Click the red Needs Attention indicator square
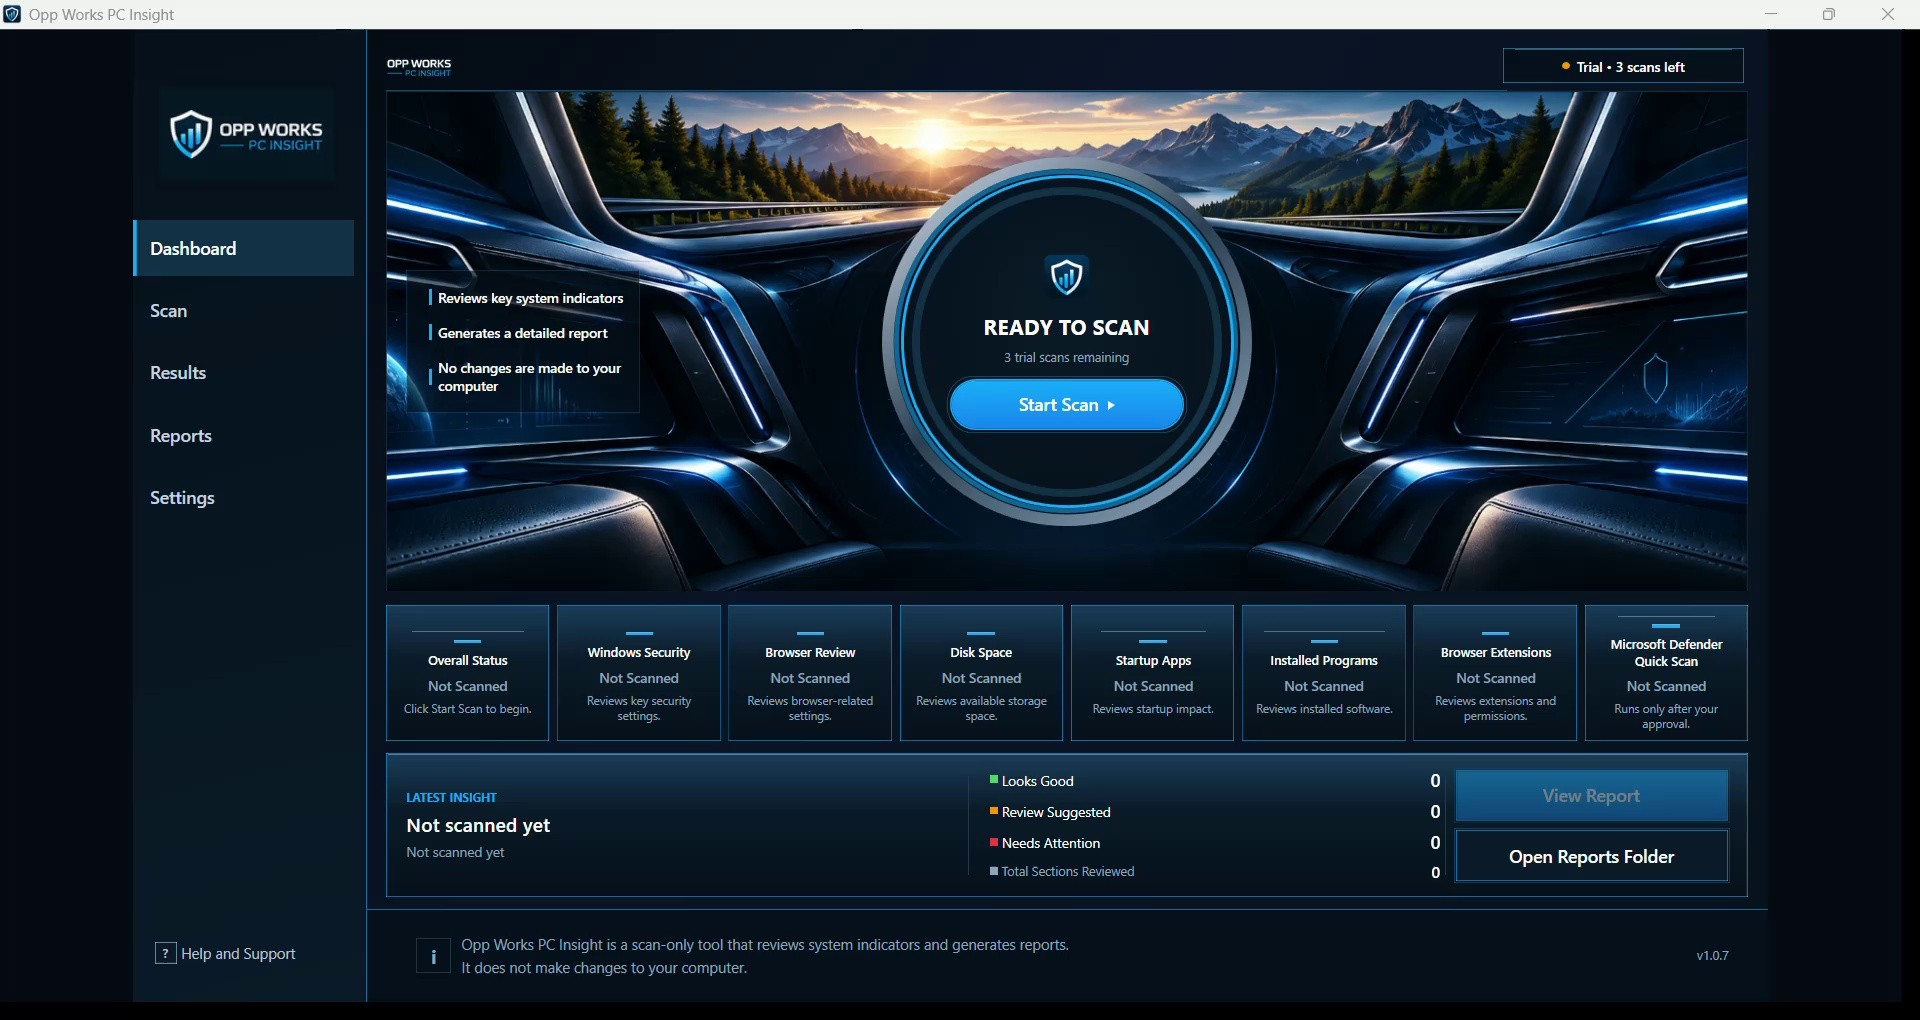The image size is (1920, 1020). 994,843
